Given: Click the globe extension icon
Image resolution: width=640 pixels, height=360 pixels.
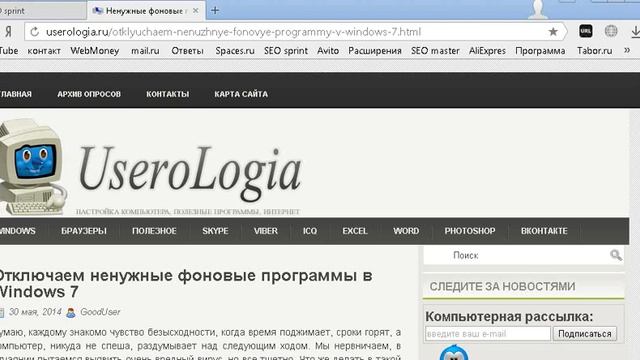Looking at the screenshot, I should click(611, 31).
